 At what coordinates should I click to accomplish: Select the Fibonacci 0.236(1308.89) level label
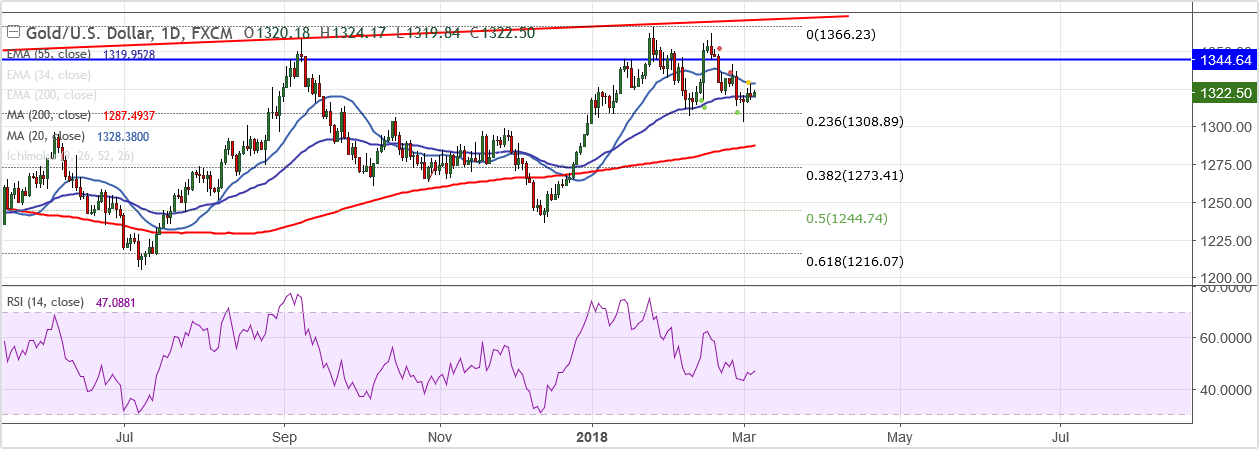pyautogui.click(x=855, y=121)
